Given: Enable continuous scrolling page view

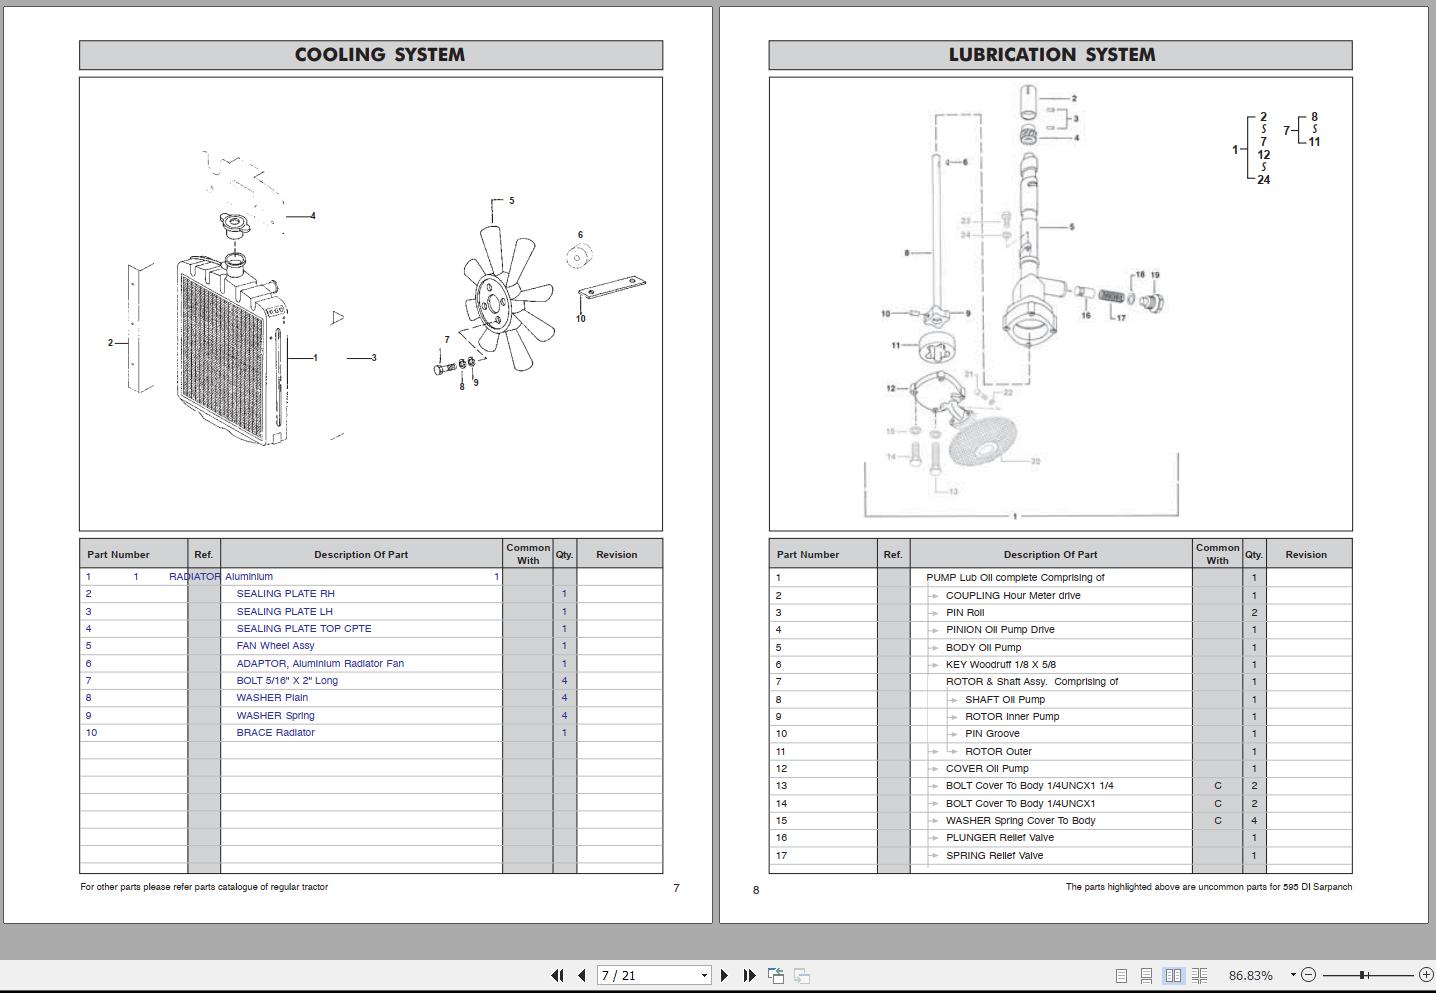Looking at the screenshot, I should [x=1147, y=975].
